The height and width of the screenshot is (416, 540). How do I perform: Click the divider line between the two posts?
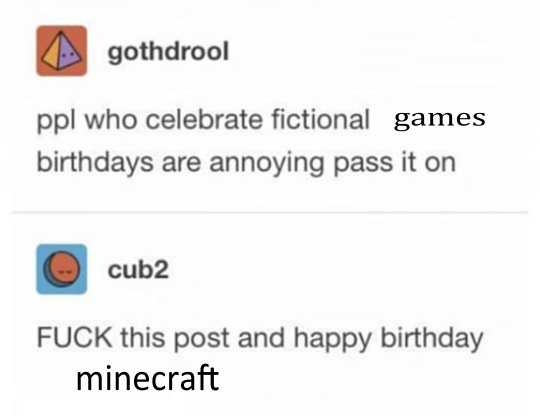pos(270,212)
